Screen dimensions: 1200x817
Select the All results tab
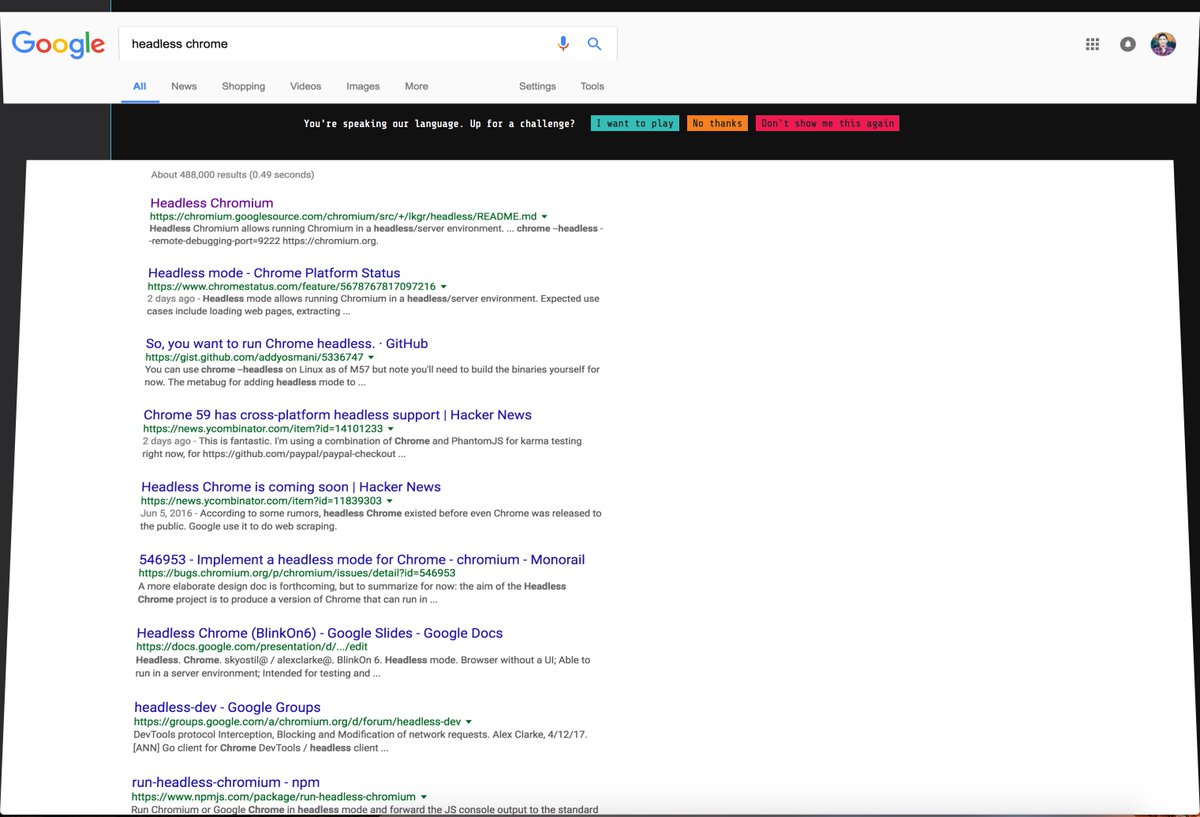(x=140, y=86)
